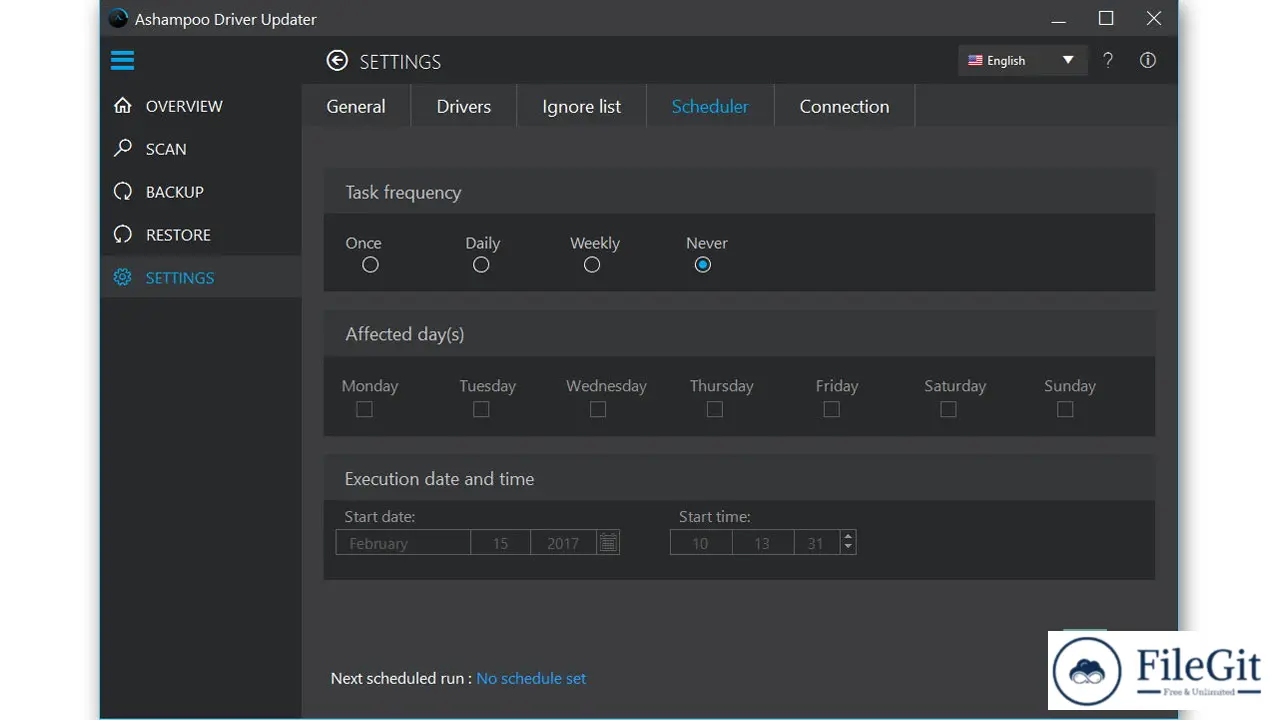Switch to the General tab
This screenshot has height=720, width=1280.
click(356, 106)
